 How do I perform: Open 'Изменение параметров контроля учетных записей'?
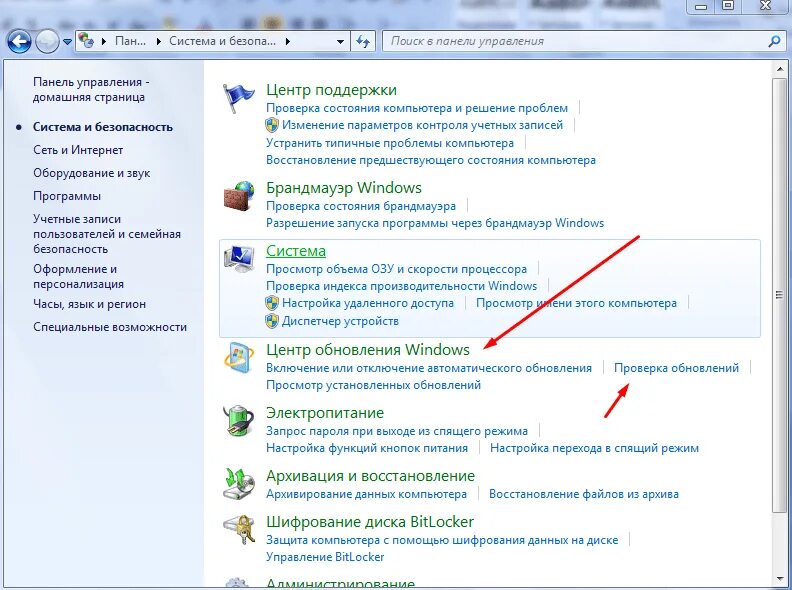[422, 125]
